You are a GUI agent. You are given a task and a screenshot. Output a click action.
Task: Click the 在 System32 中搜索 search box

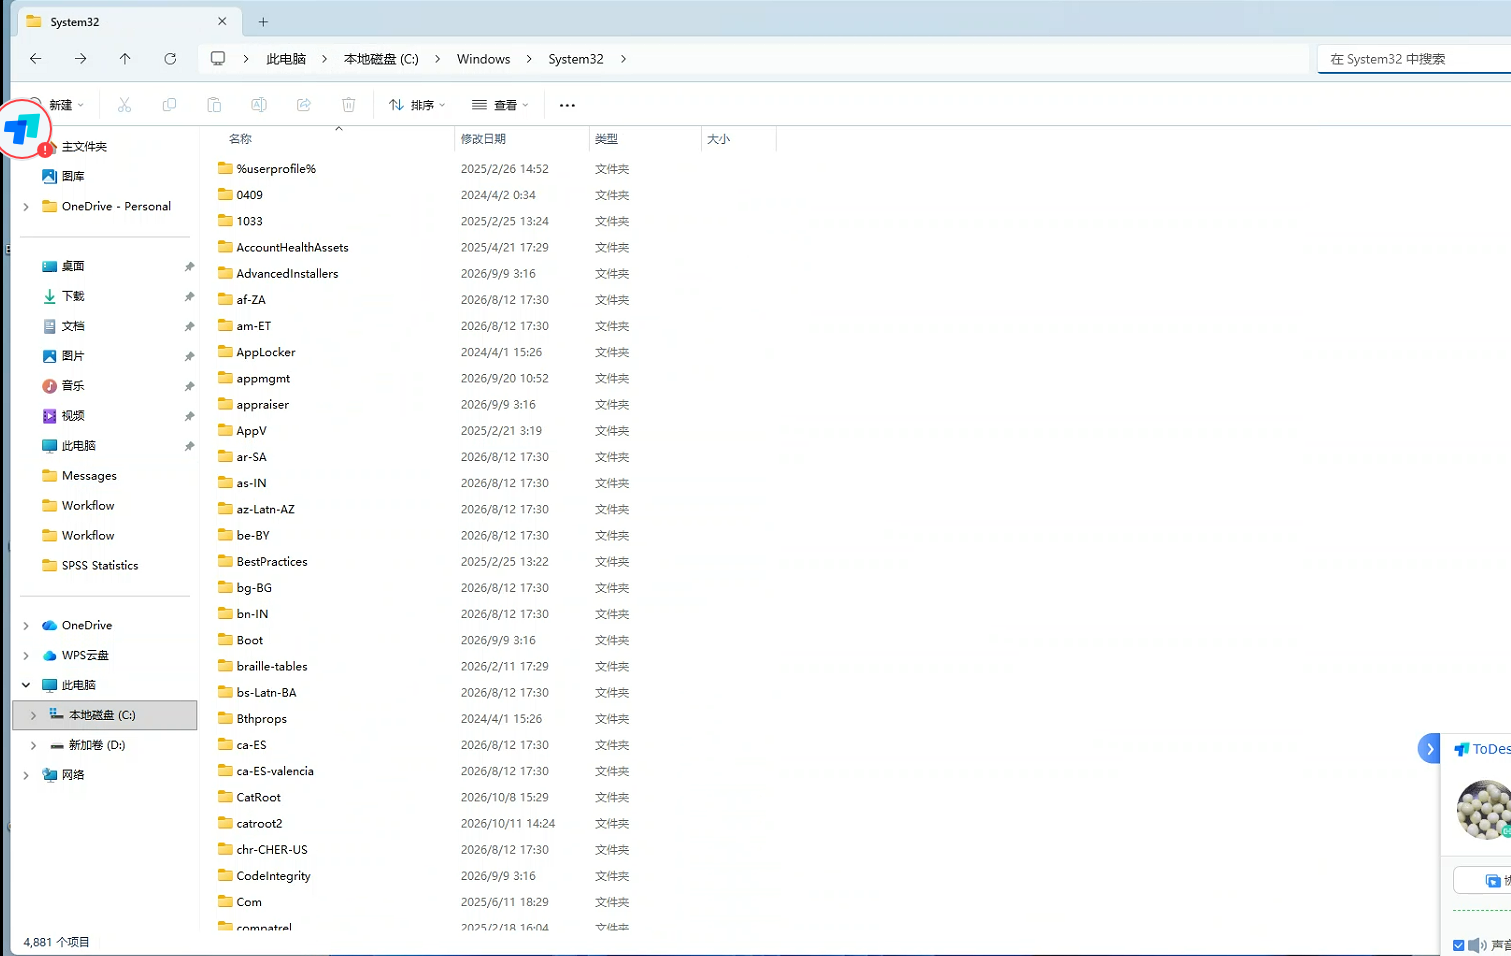click(x=1413, y=59)
